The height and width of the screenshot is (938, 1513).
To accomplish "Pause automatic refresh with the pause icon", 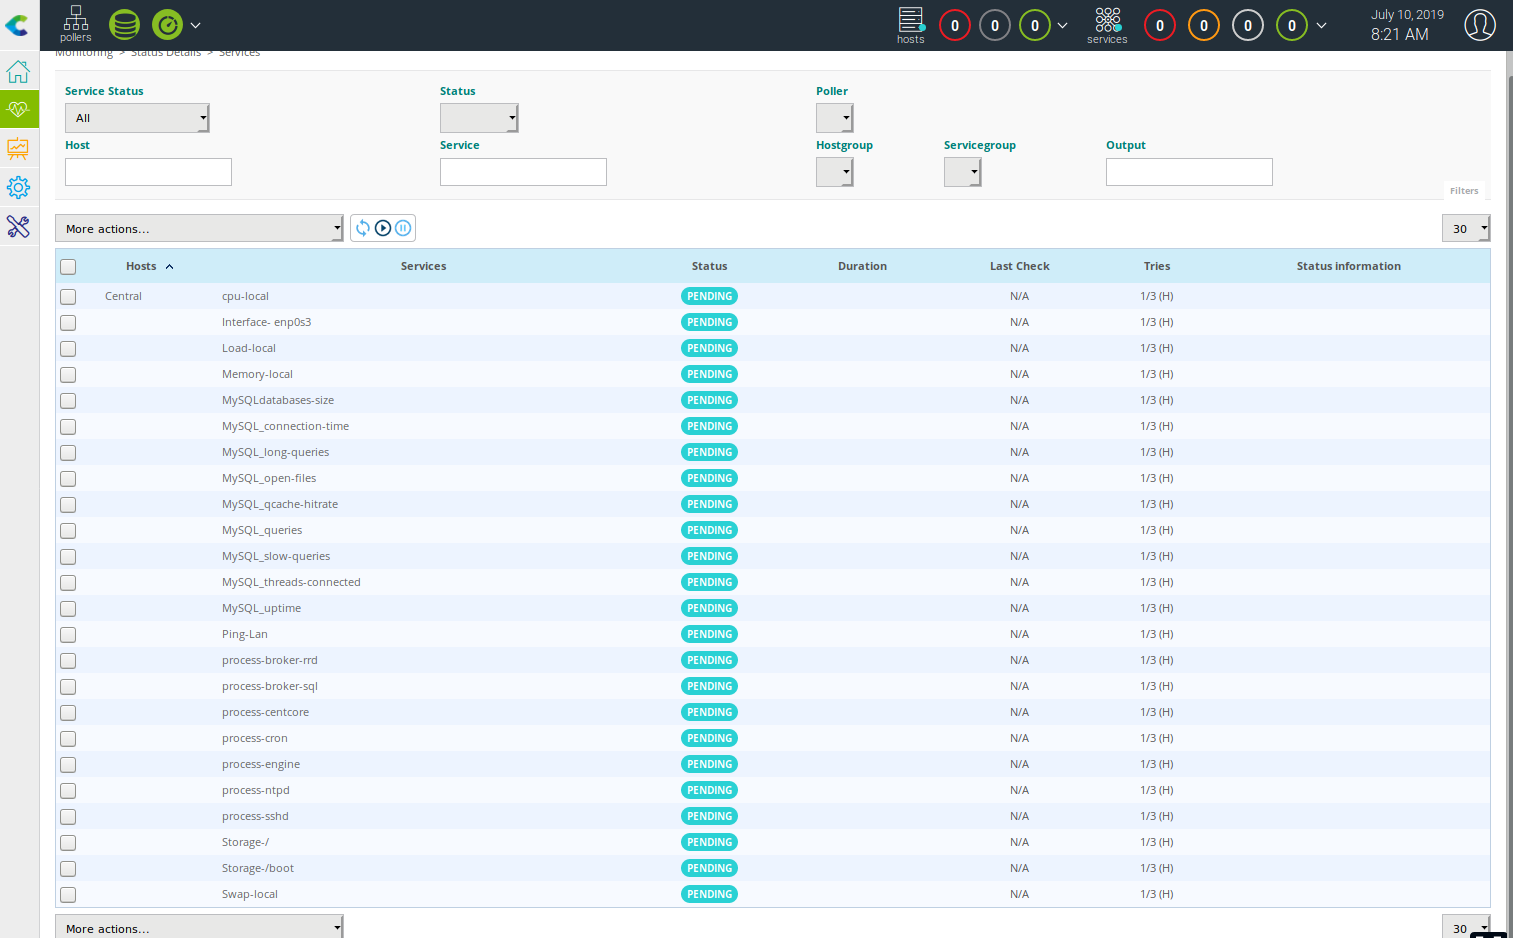I will point(403,228).
